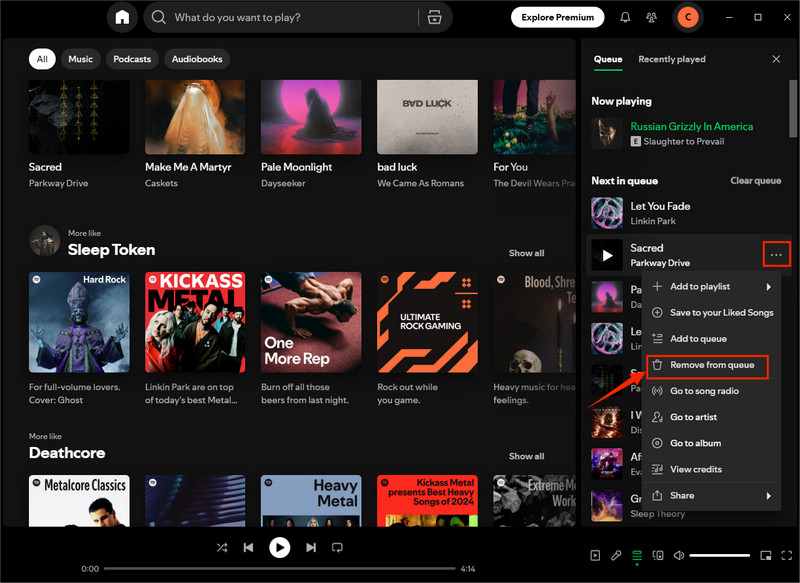Open the Ultimate Rock Gaming playlist card
The height and width of the screenshot is (583, 800).
[427, 339]
